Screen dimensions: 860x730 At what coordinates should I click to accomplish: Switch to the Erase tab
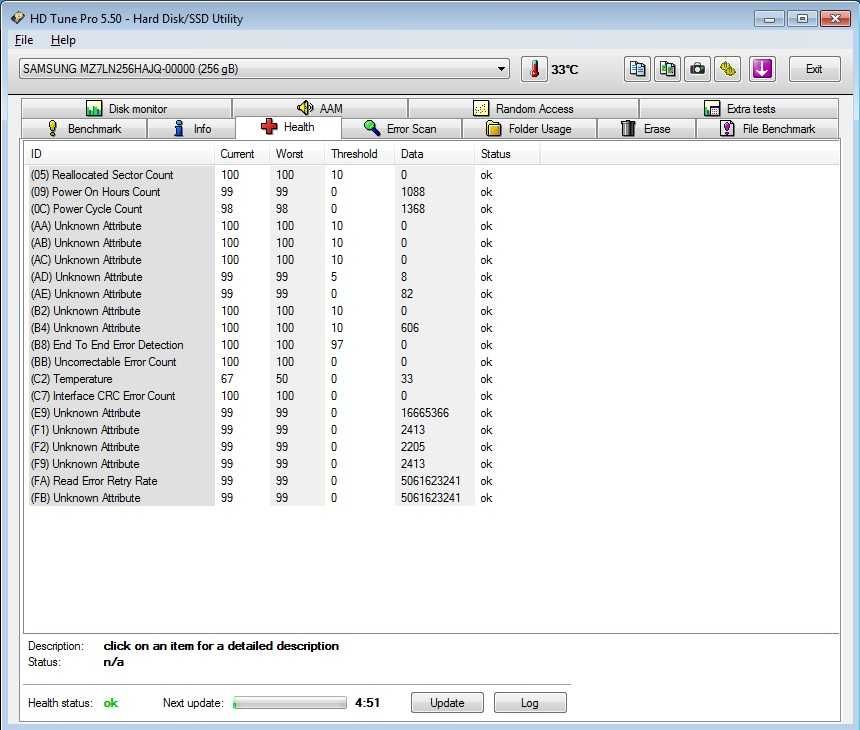(x=646, y=129)
